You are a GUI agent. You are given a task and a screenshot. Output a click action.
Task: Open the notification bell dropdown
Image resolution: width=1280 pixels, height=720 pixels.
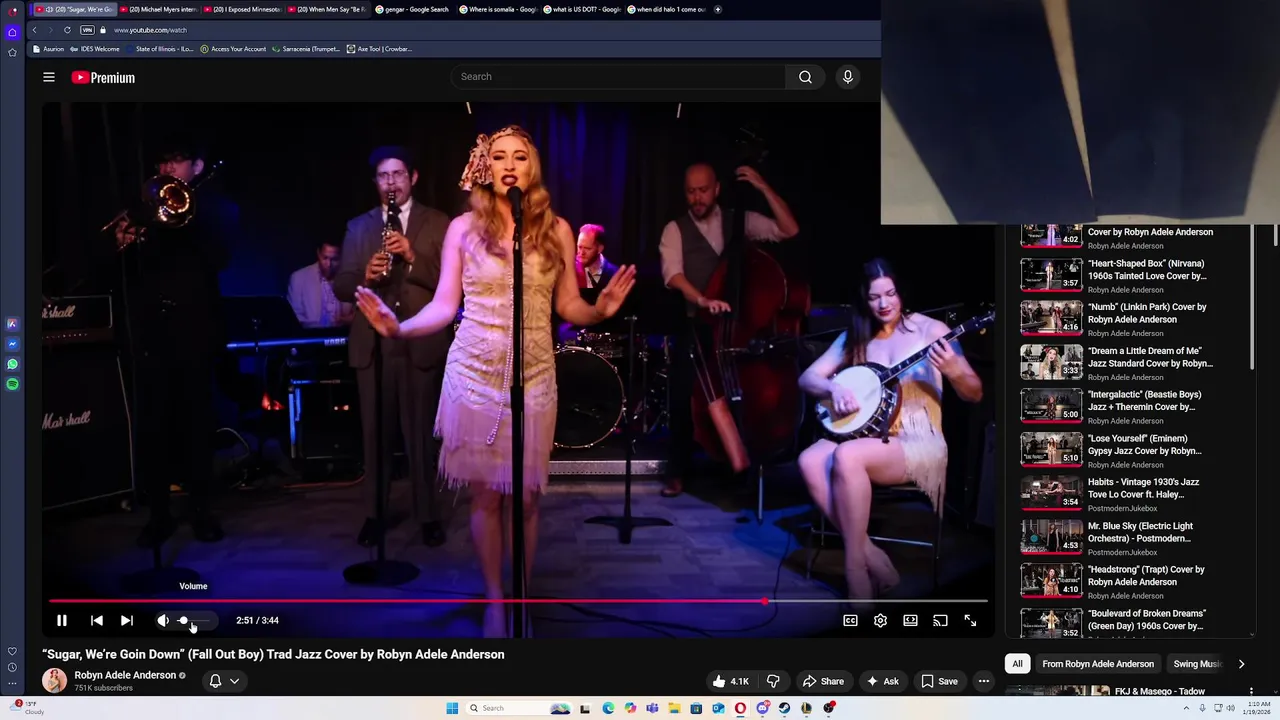click(x=224, y=681)
